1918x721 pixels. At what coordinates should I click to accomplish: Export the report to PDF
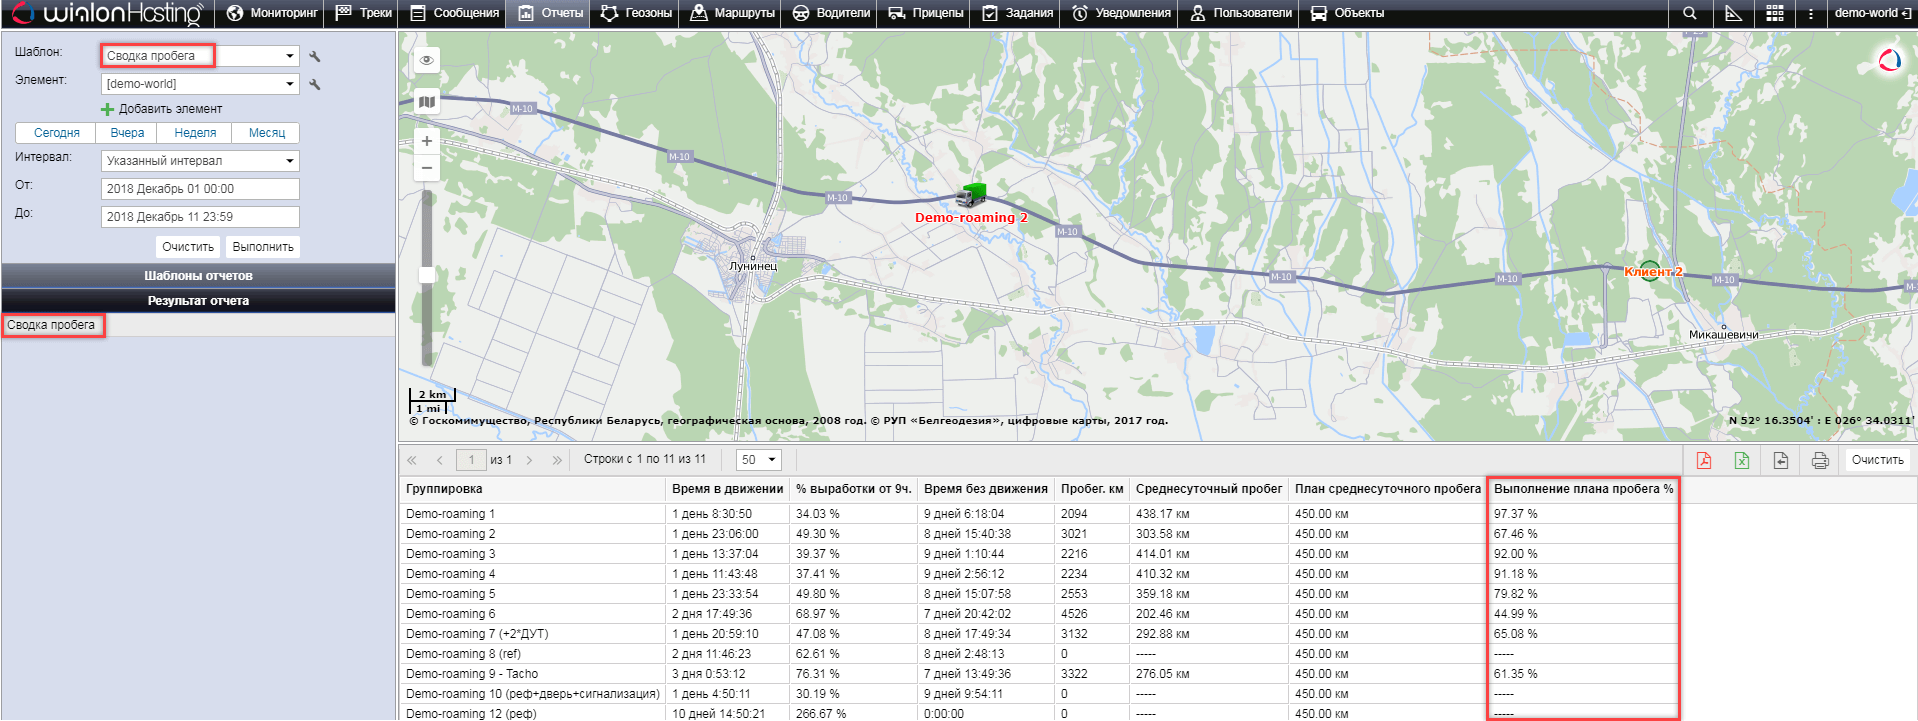(1703, 460)
